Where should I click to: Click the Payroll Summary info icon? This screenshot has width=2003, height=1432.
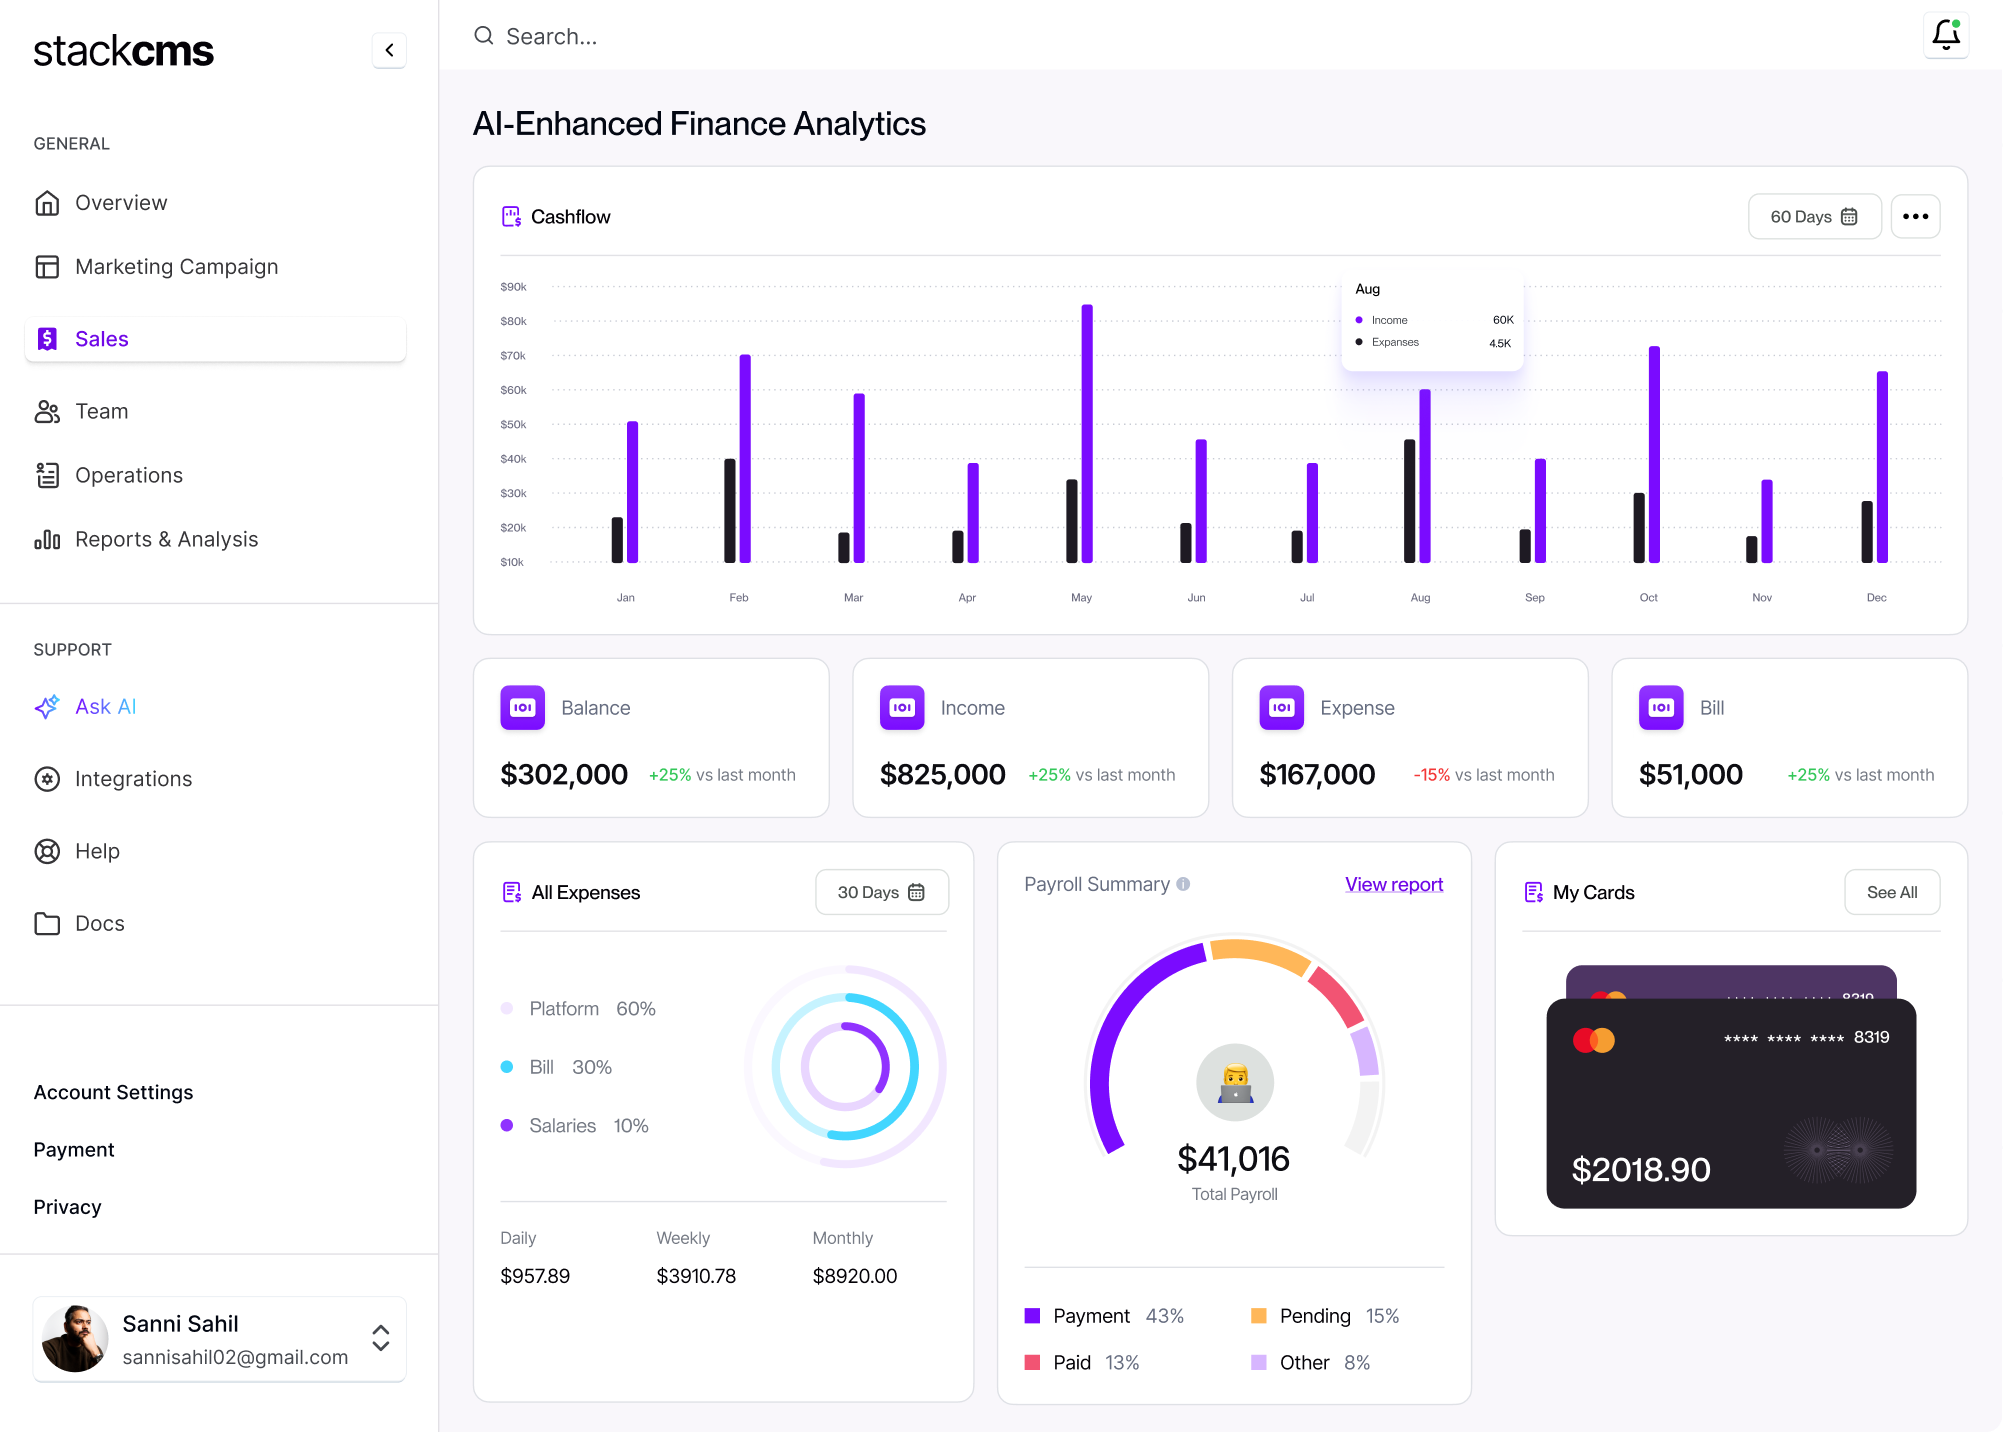click(1183, 884)
